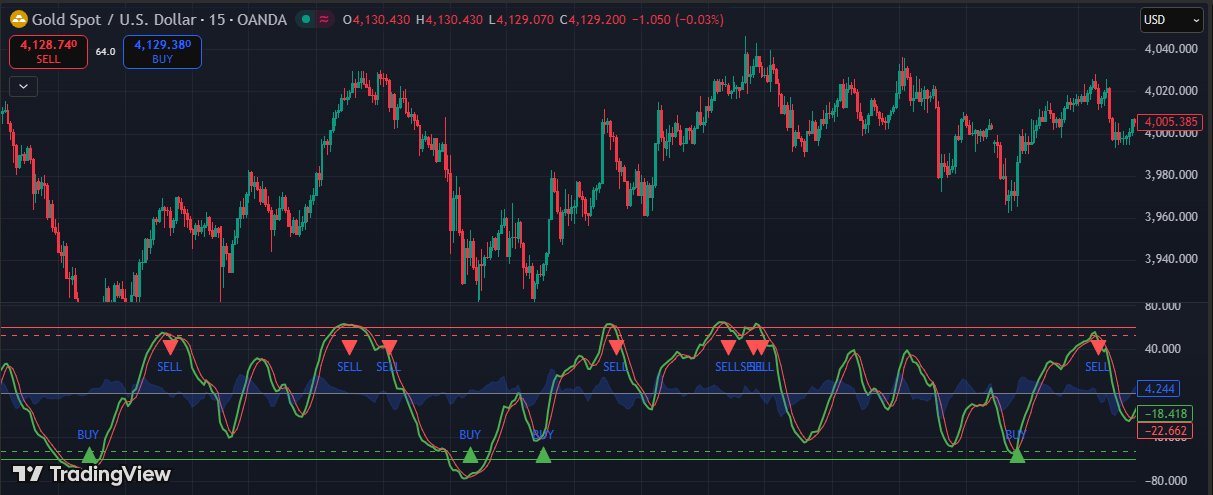Expand the indicator legend chevron
Viewport: 1213px width, 495px height.
[23, 86]
